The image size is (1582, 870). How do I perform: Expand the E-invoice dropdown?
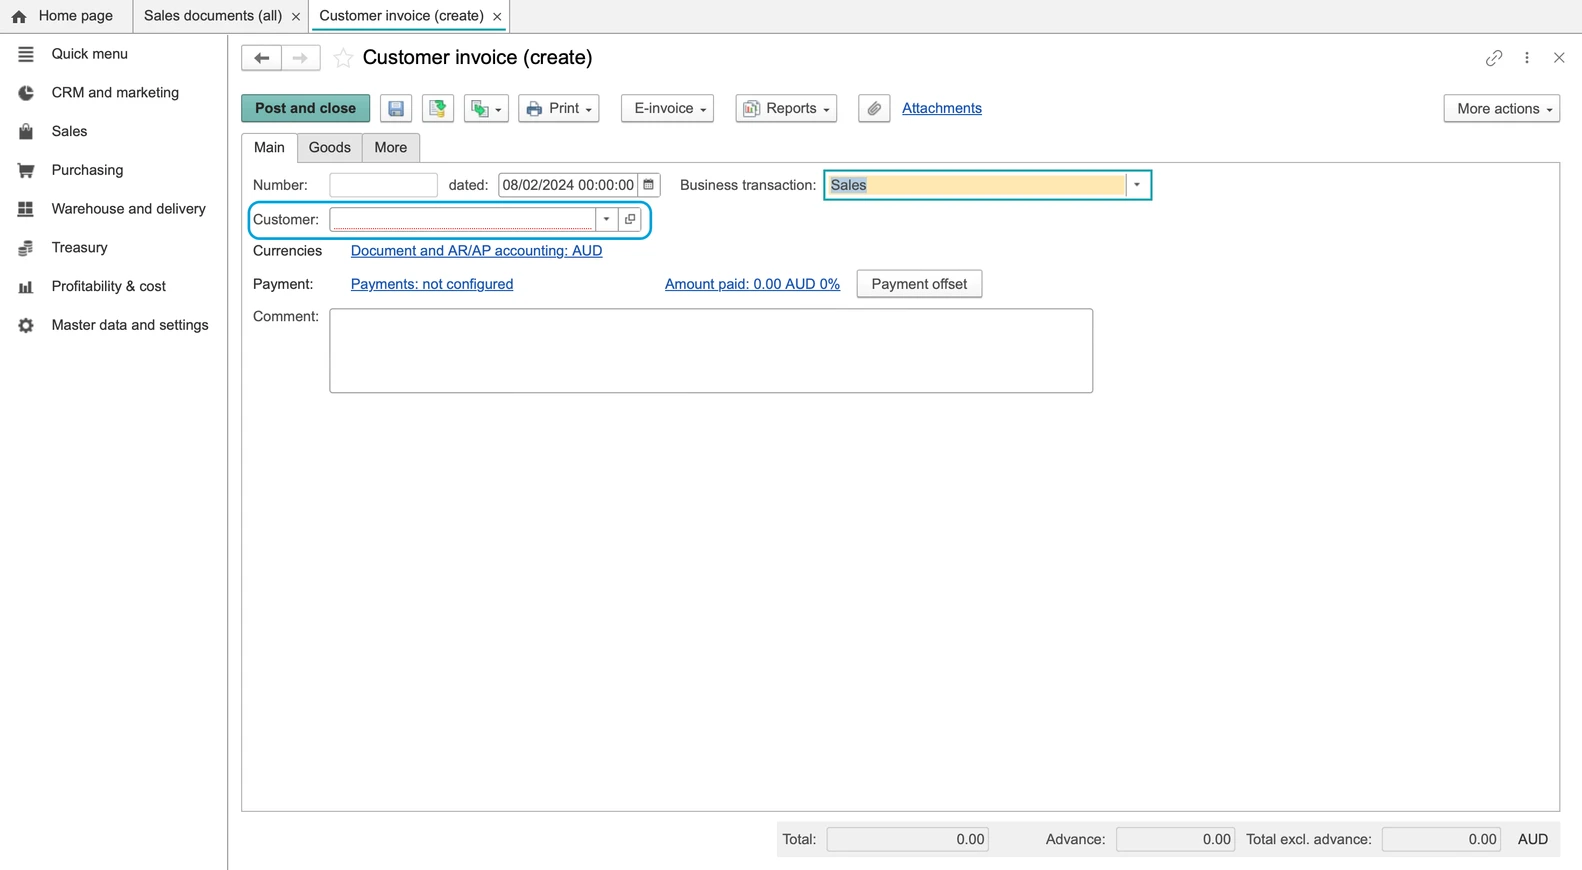pos(668,108)
